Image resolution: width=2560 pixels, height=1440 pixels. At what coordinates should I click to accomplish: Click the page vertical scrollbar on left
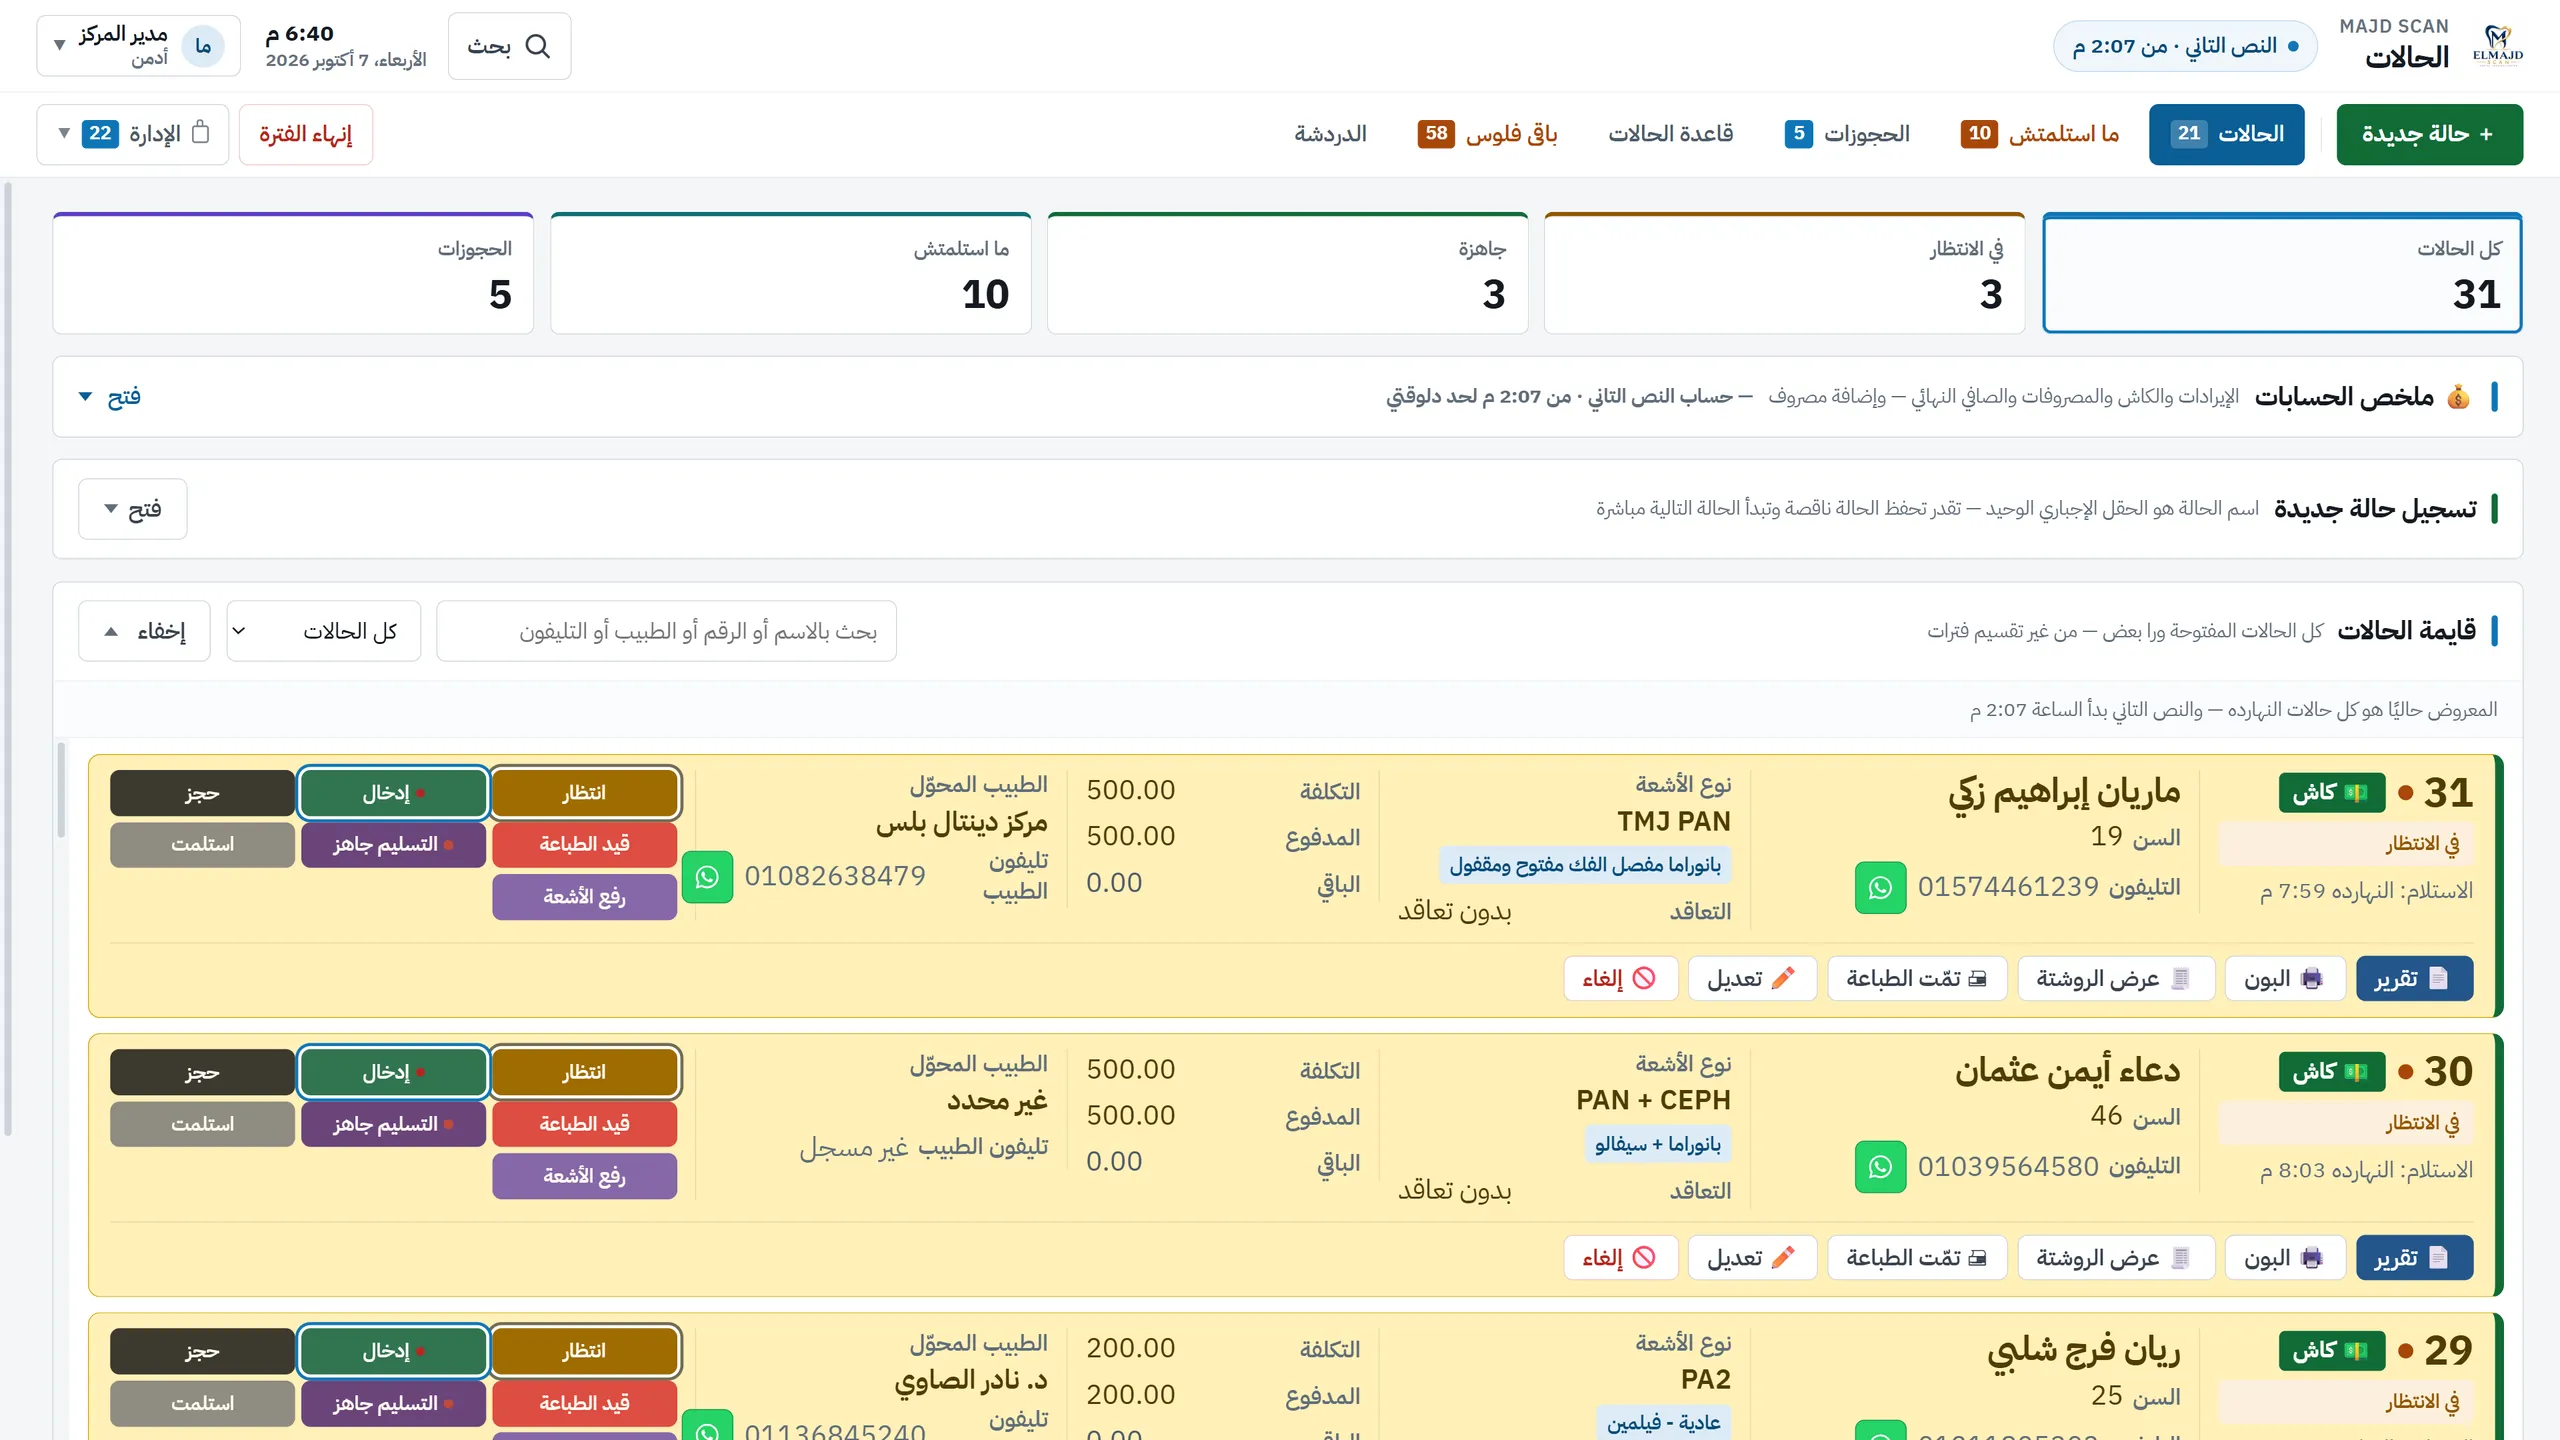(8, 660)
